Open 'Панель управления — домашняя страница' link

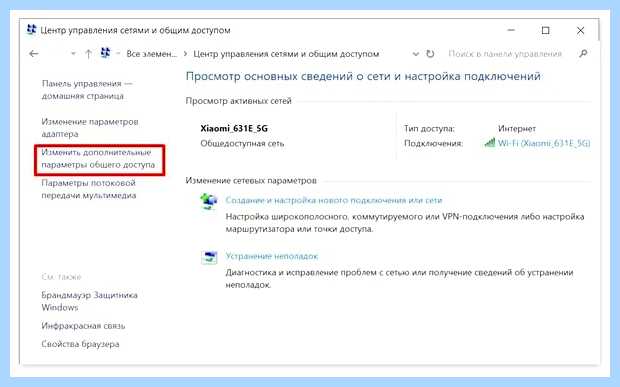pyautogui.click(x=87, y=90)
